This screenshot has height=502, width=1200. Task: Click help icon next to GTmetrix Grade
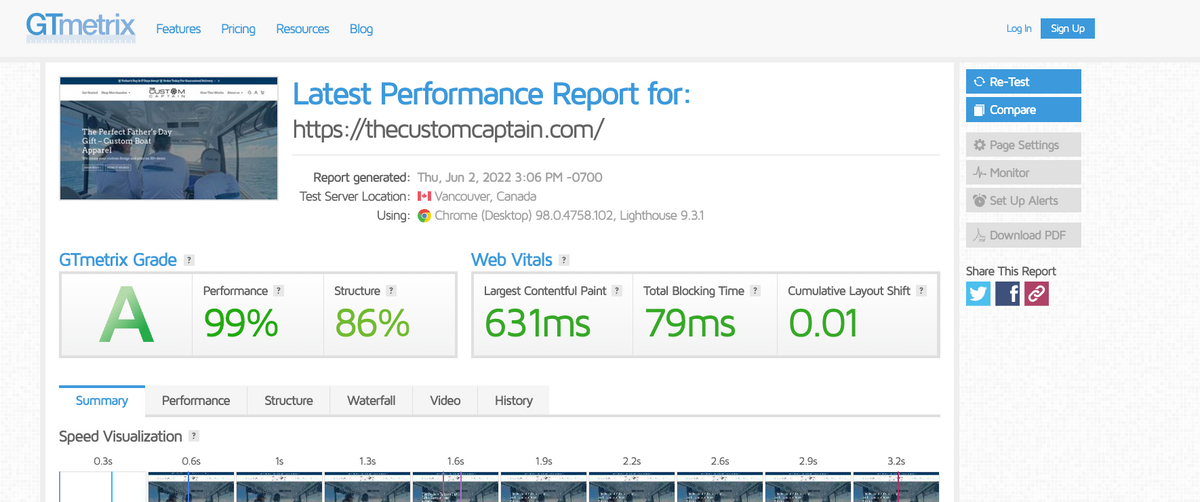189,260
